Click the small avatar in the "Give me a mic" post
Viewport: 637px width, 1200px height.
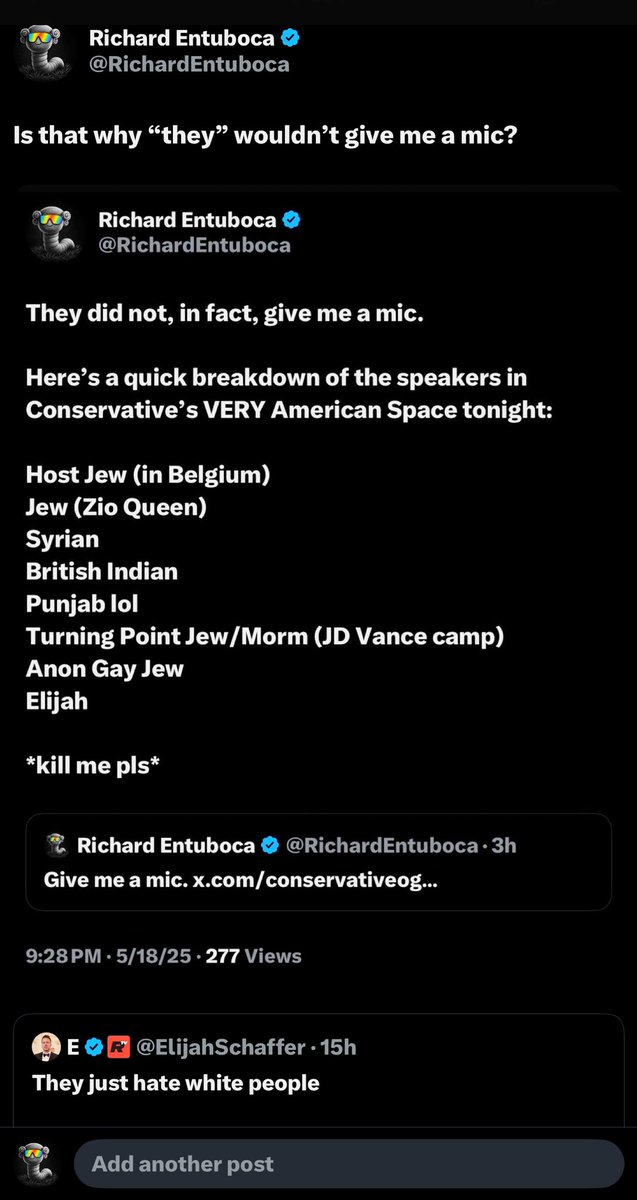point(57,845)
